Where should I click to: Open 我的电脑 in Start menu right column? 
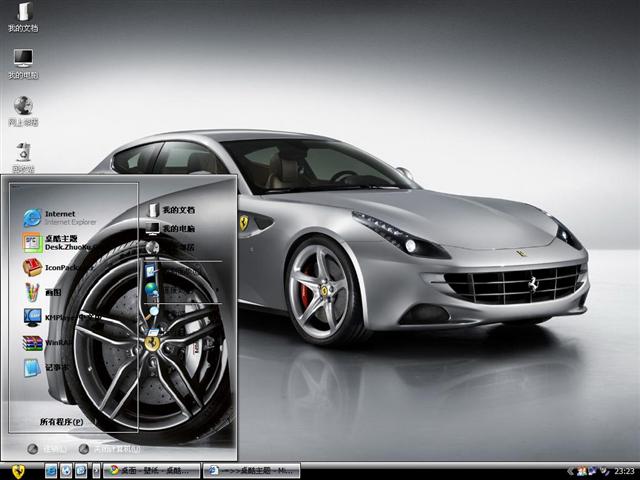pos(171,229)
